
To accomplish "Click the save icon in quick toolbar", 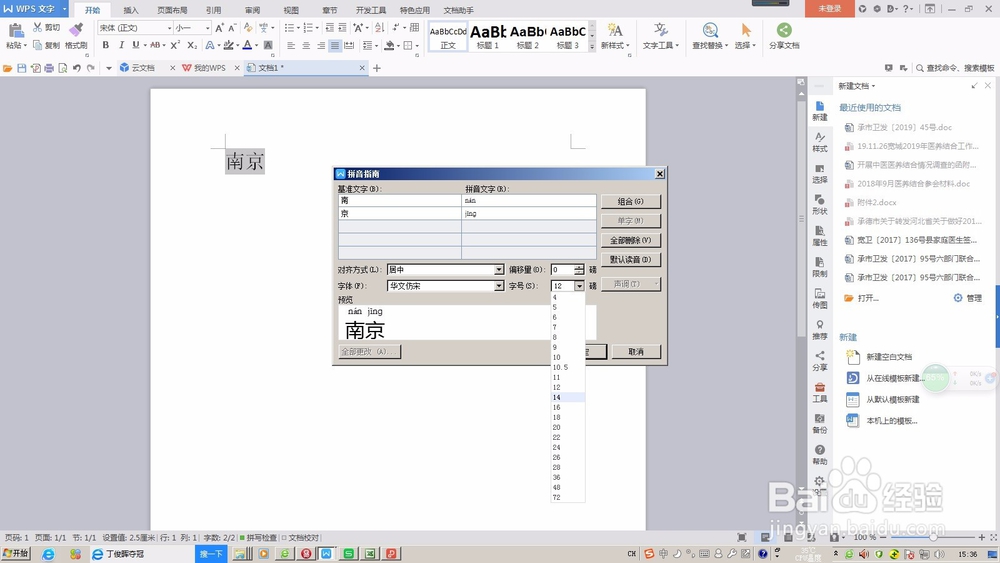I will coord(22,68).
